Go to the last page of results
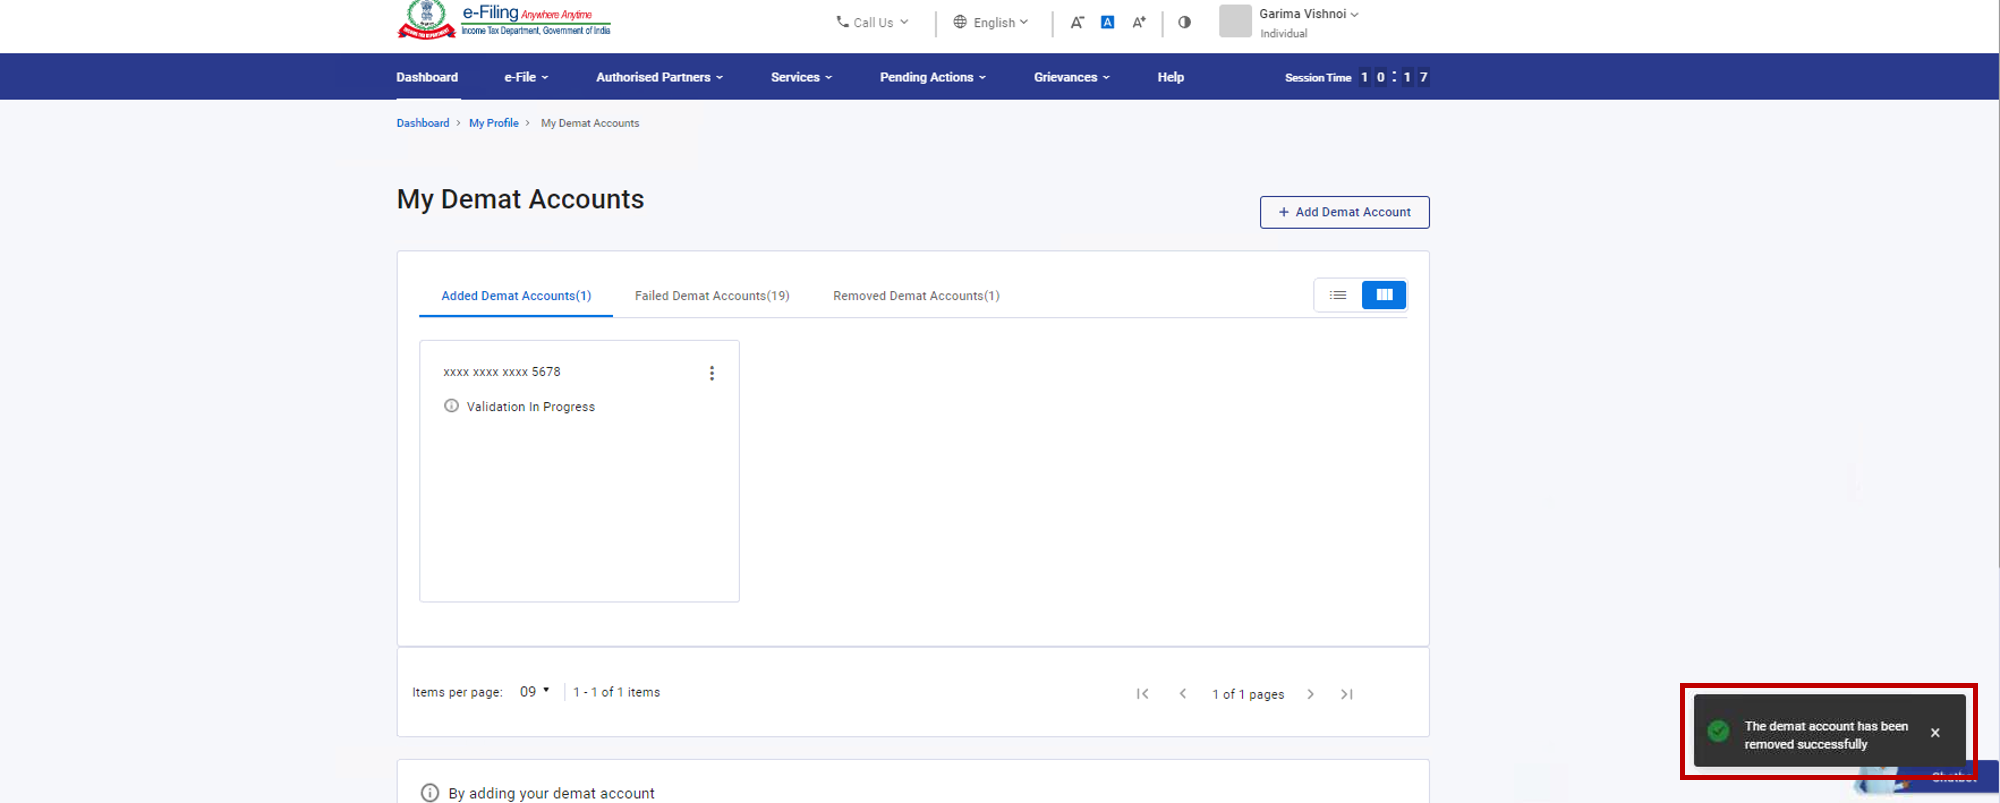 (1347, 694)
